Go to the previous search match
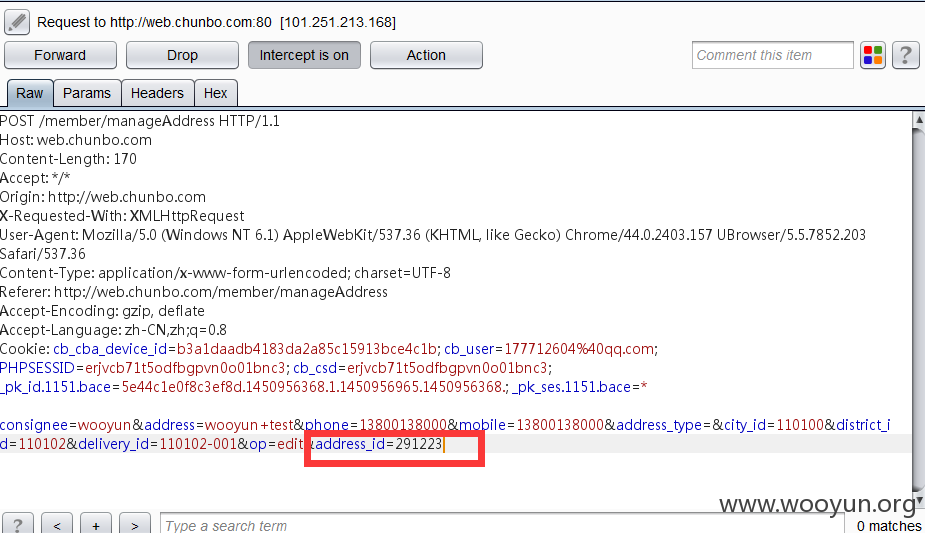This screenshot has height=533, width=925. [57, 524]
